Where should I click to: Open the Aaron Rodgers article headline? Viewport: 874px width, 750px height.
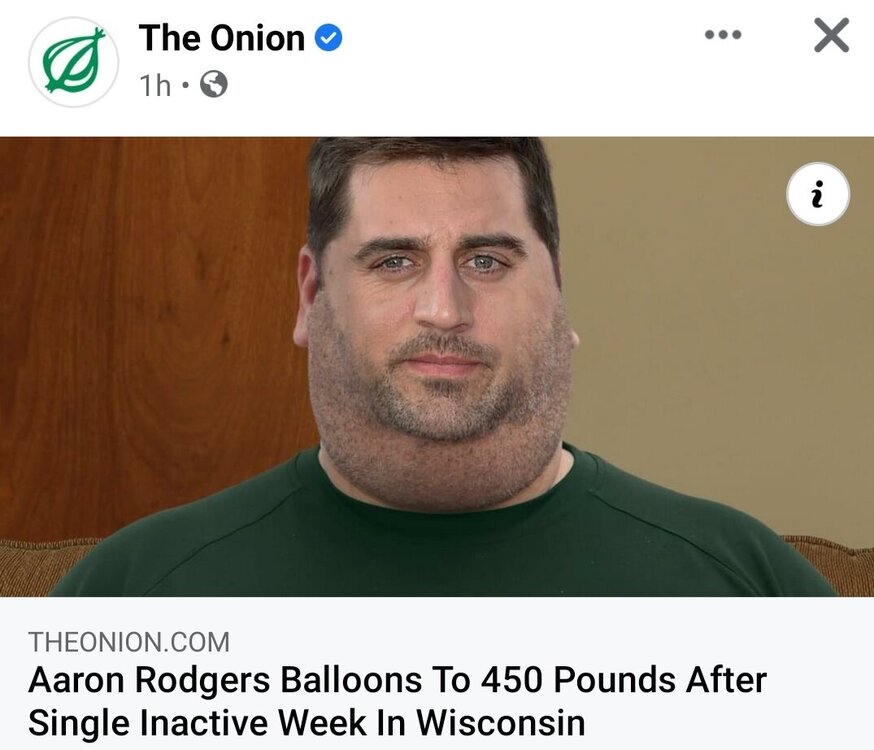[x=397, y=701]
